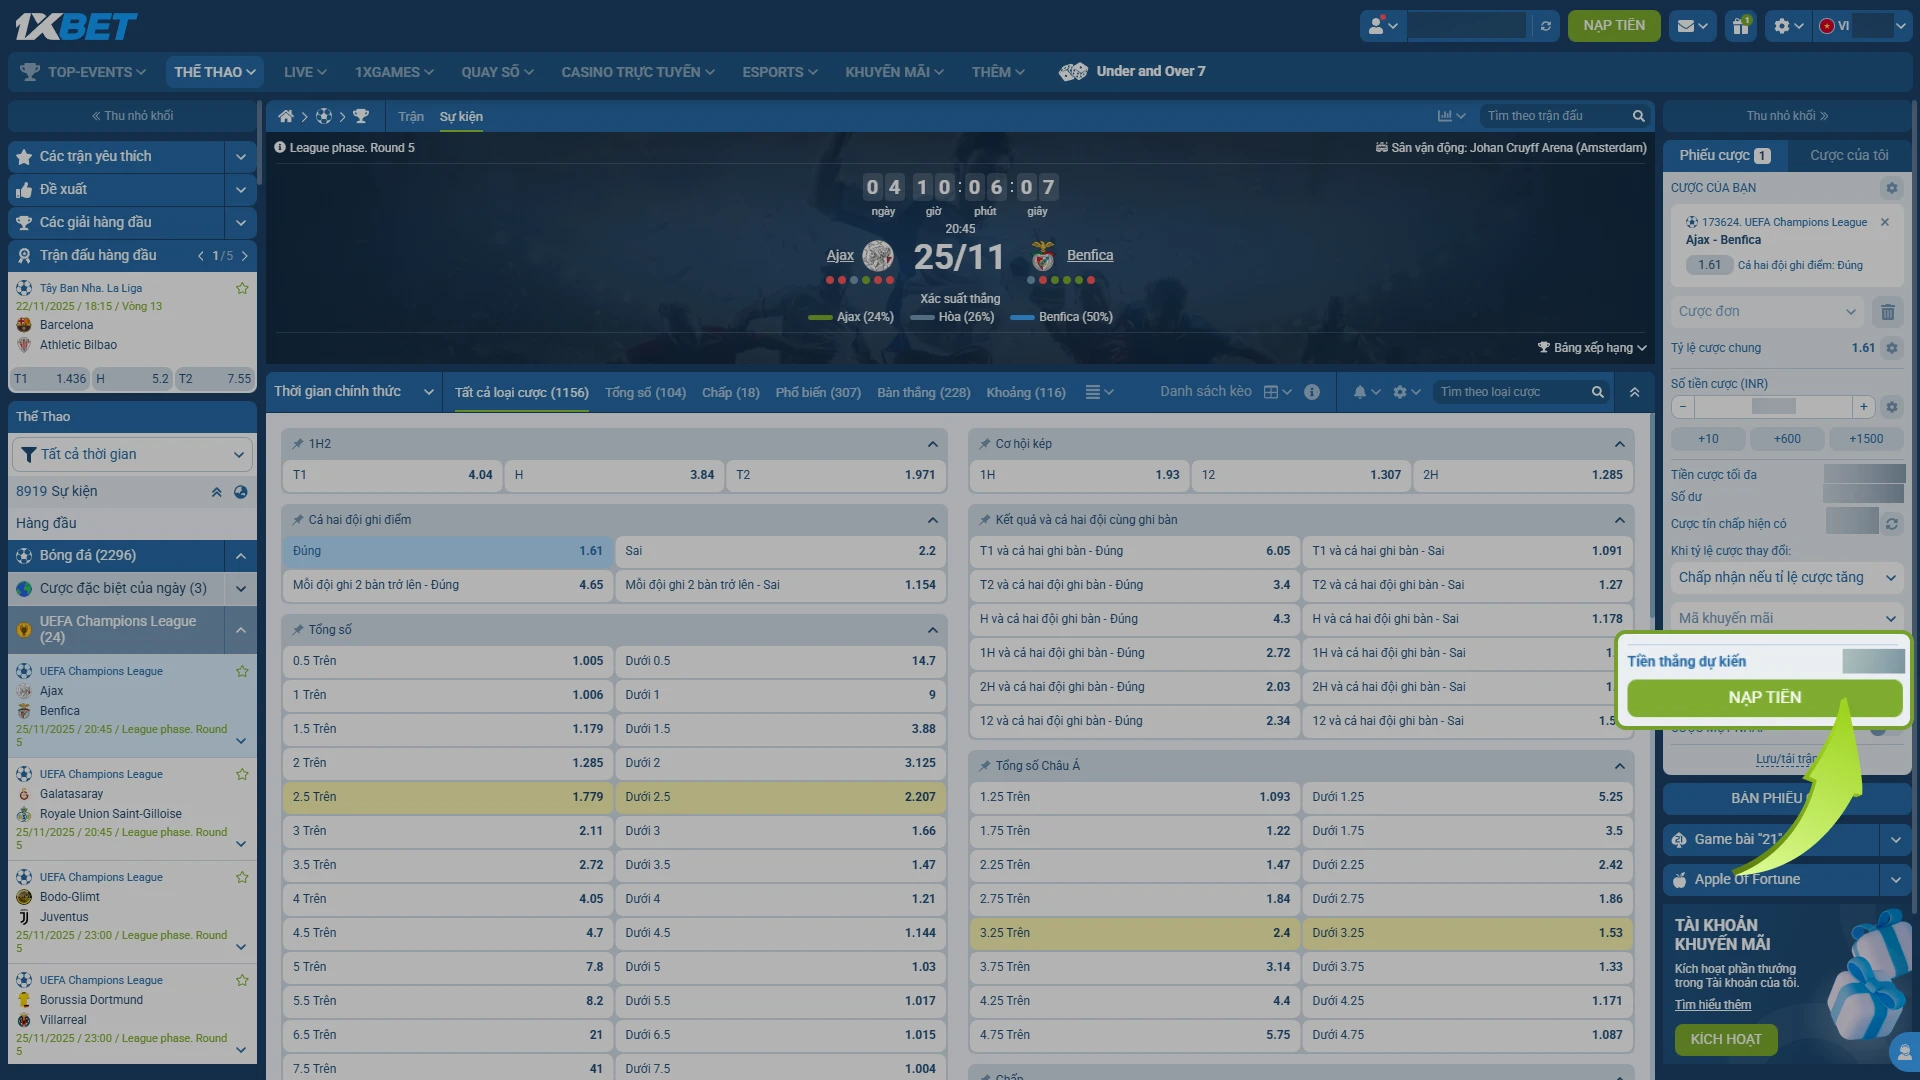Open the THỂ THAO menu
This screenshot has width=1920, height=1080.
click(215, 72)
